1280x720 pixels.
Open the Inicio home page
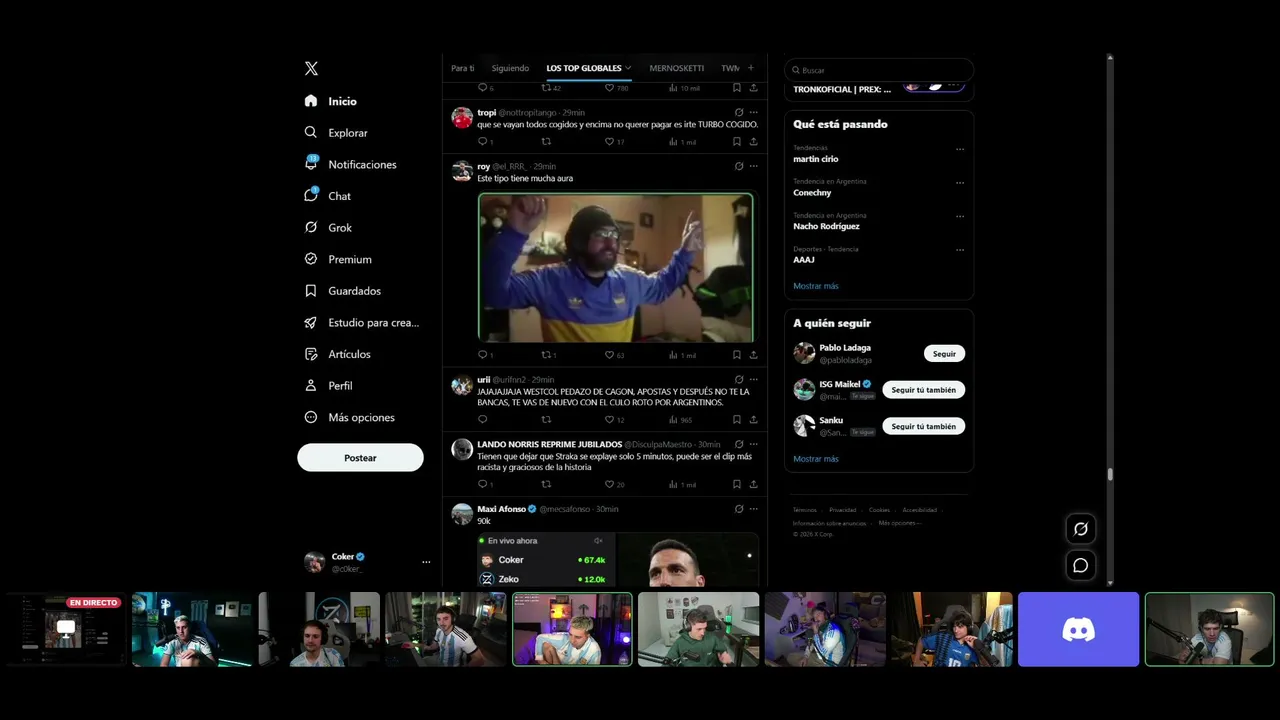[x=331, y=101]
